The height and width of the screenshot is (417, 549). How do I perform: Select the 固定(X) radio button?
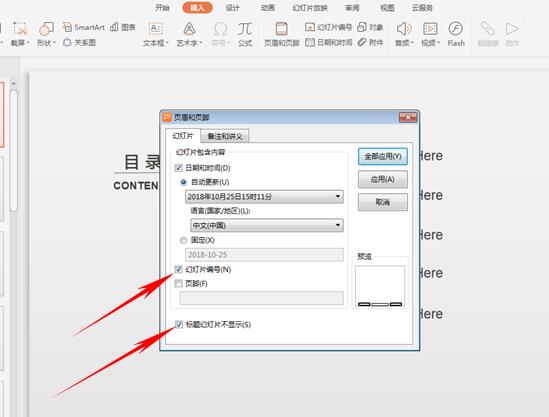pos(183,240)
